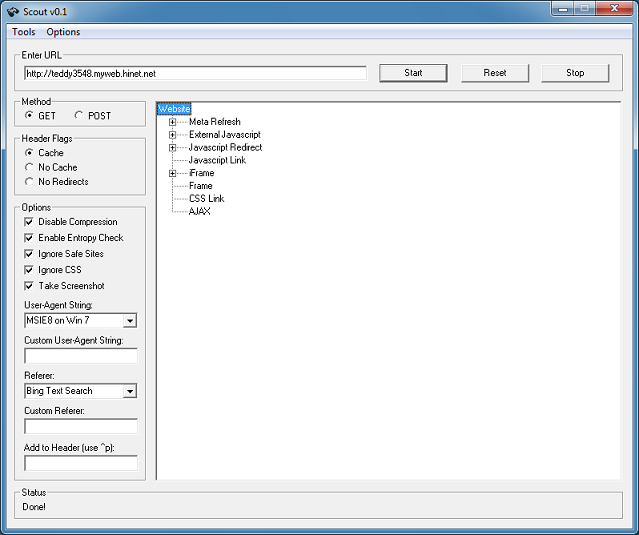Viewport: 639px width, 535px height.
Task: Choose the No Redirects option
Action: pos(29,182)
